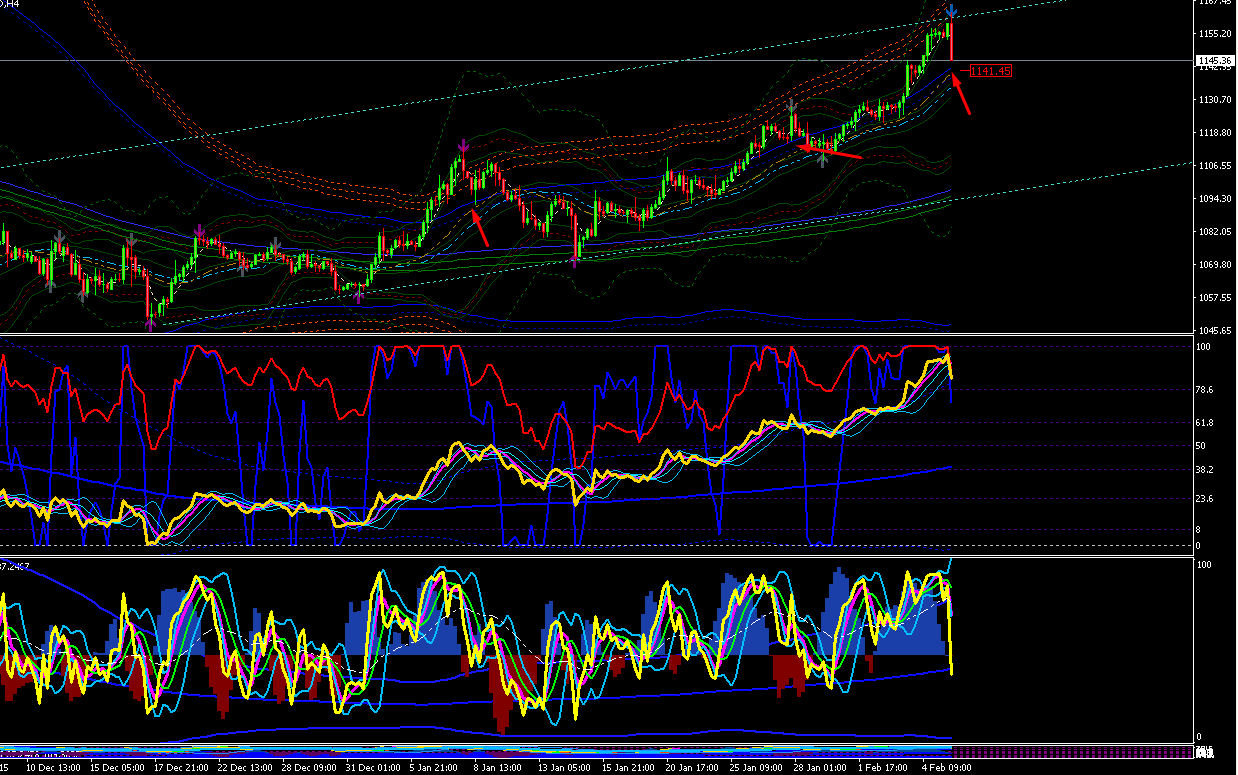Viewport: 1238px width, 775px height.
Task: Select the red 1141.45 price label
Action: [x=991, y=71]
